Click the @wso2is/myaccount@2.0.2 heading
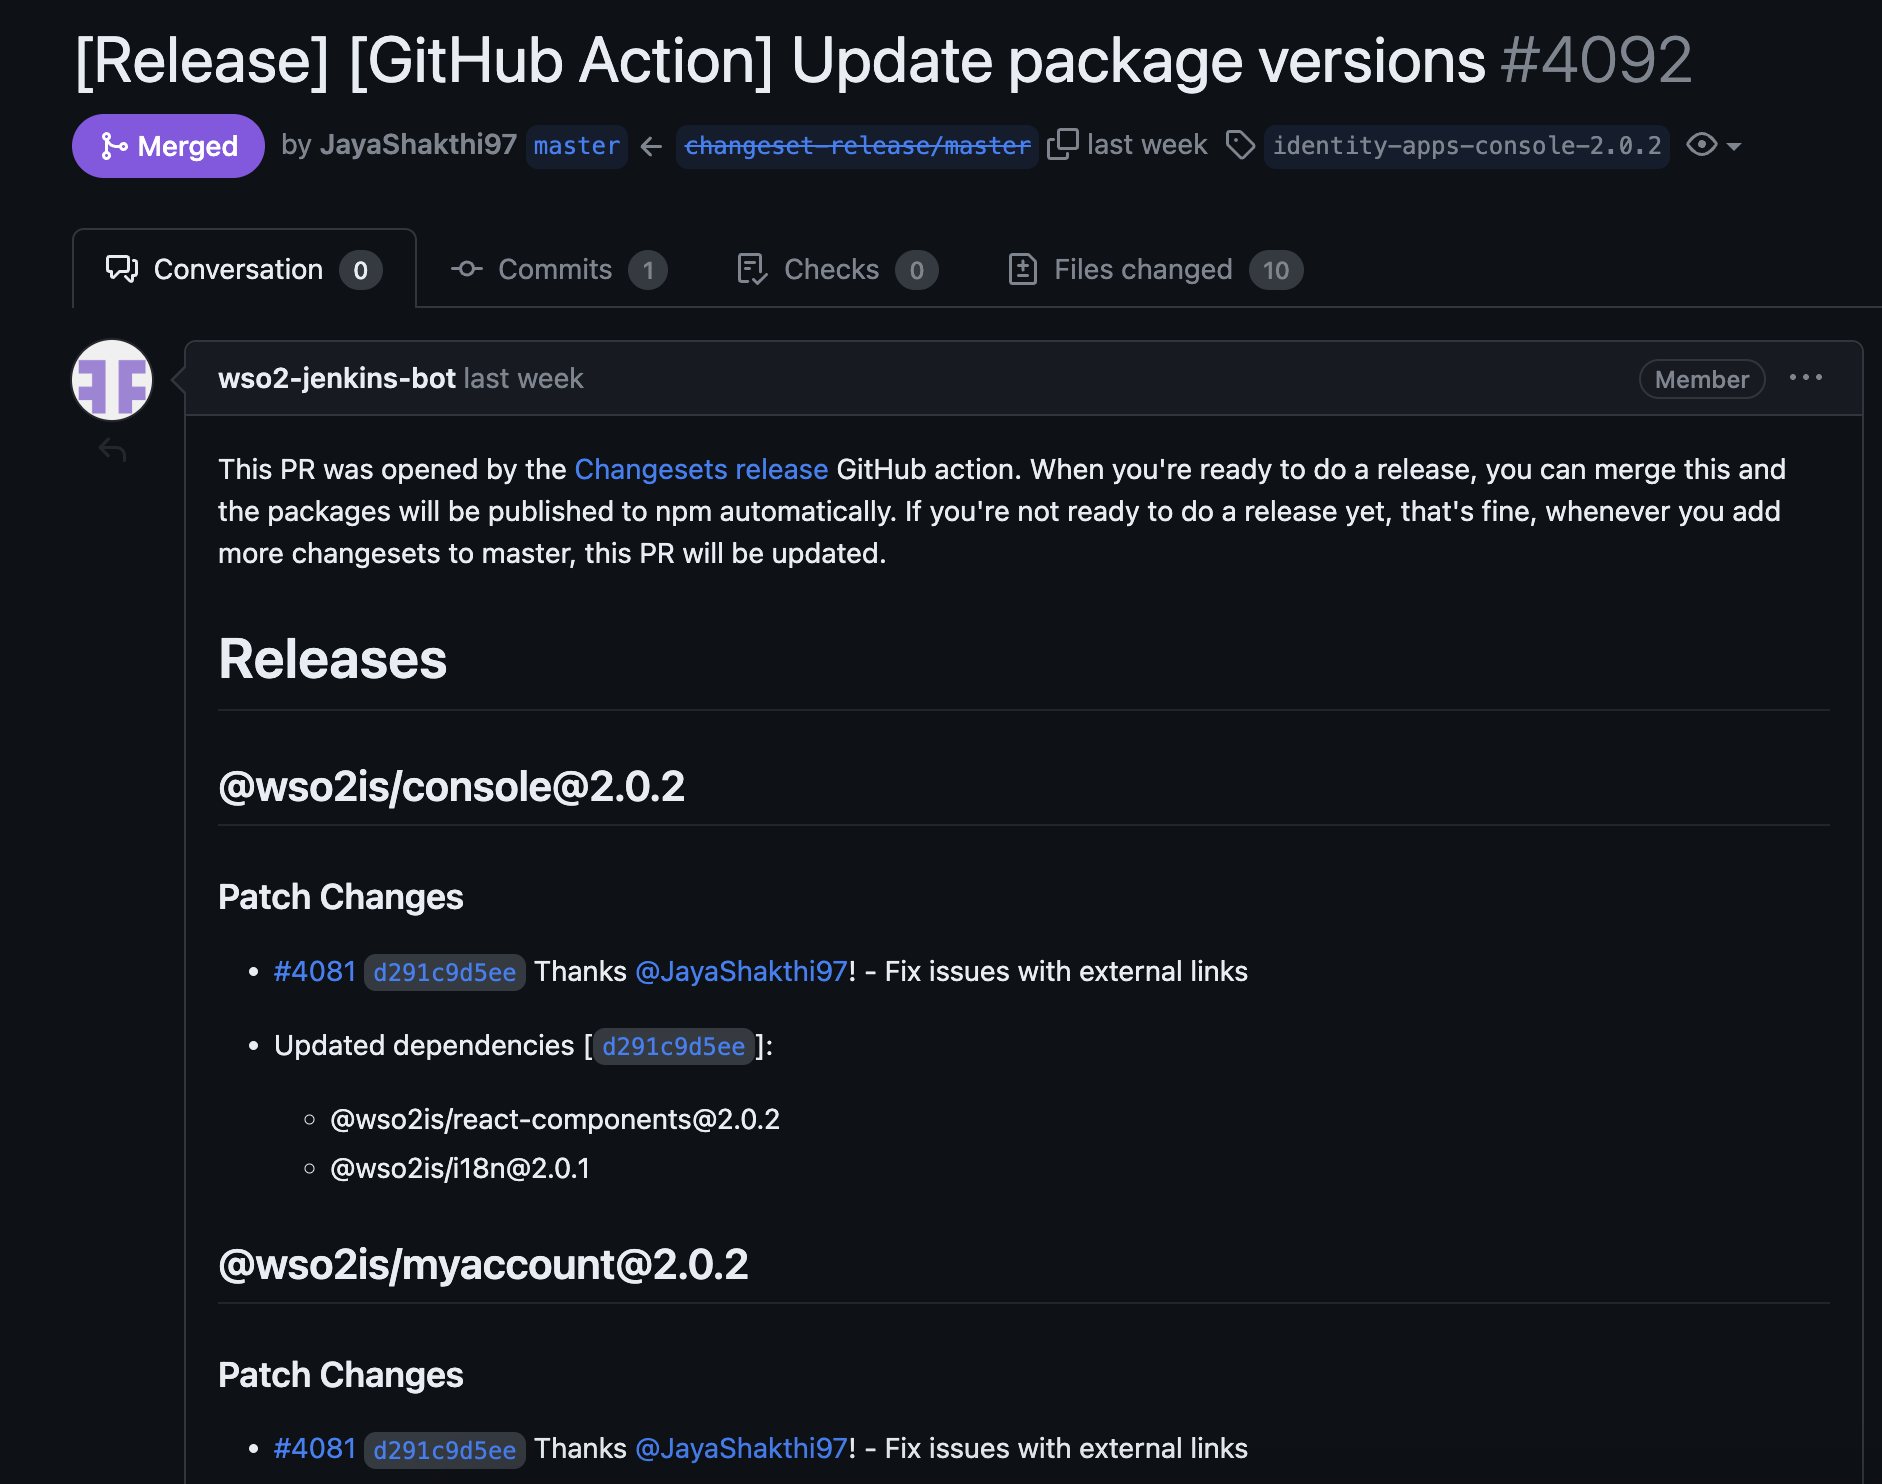This screenshot has width=1882, height=1484. tap(483, 1265)
